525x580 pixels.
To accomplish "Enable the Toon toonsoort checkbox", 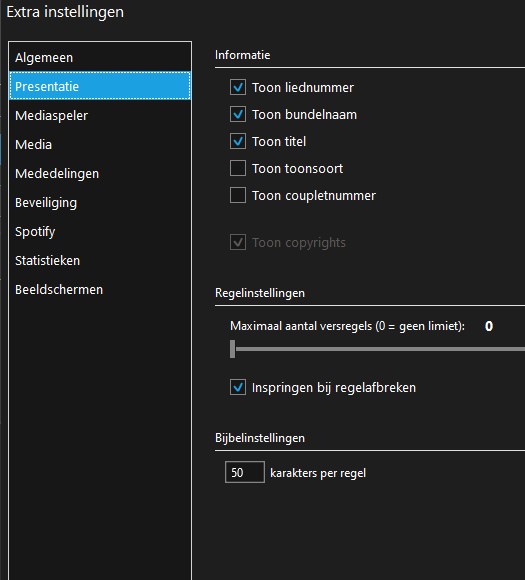I will tap(238, 168).
